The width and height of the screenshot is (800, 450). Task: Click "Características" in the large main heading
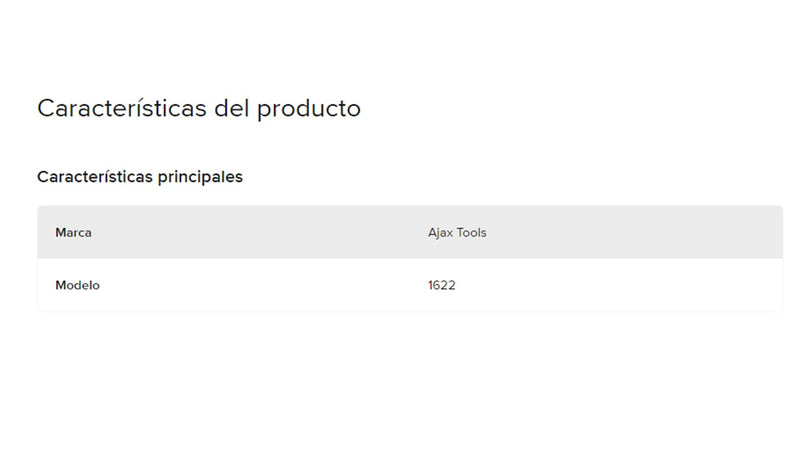point(122,108)
